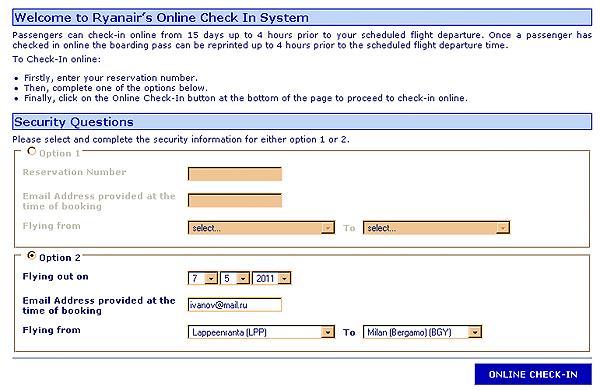Open the month dropdown showing 5
This screenshot has height=390, width=600.
tap(235, 278)
